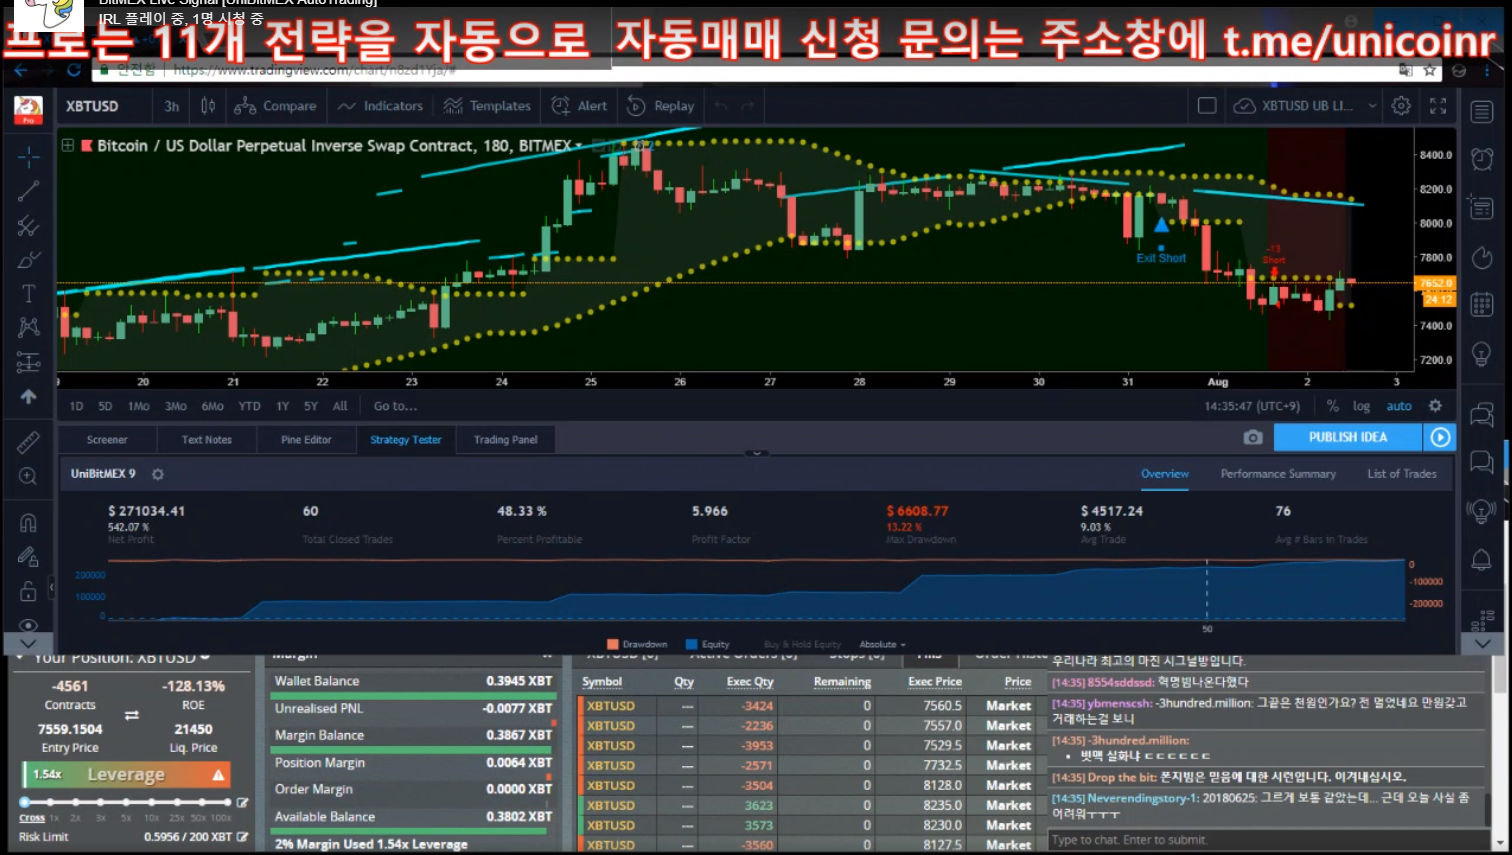Open the Trading Panel tab
1512x855 pixels.
click(x=506, y=439)
